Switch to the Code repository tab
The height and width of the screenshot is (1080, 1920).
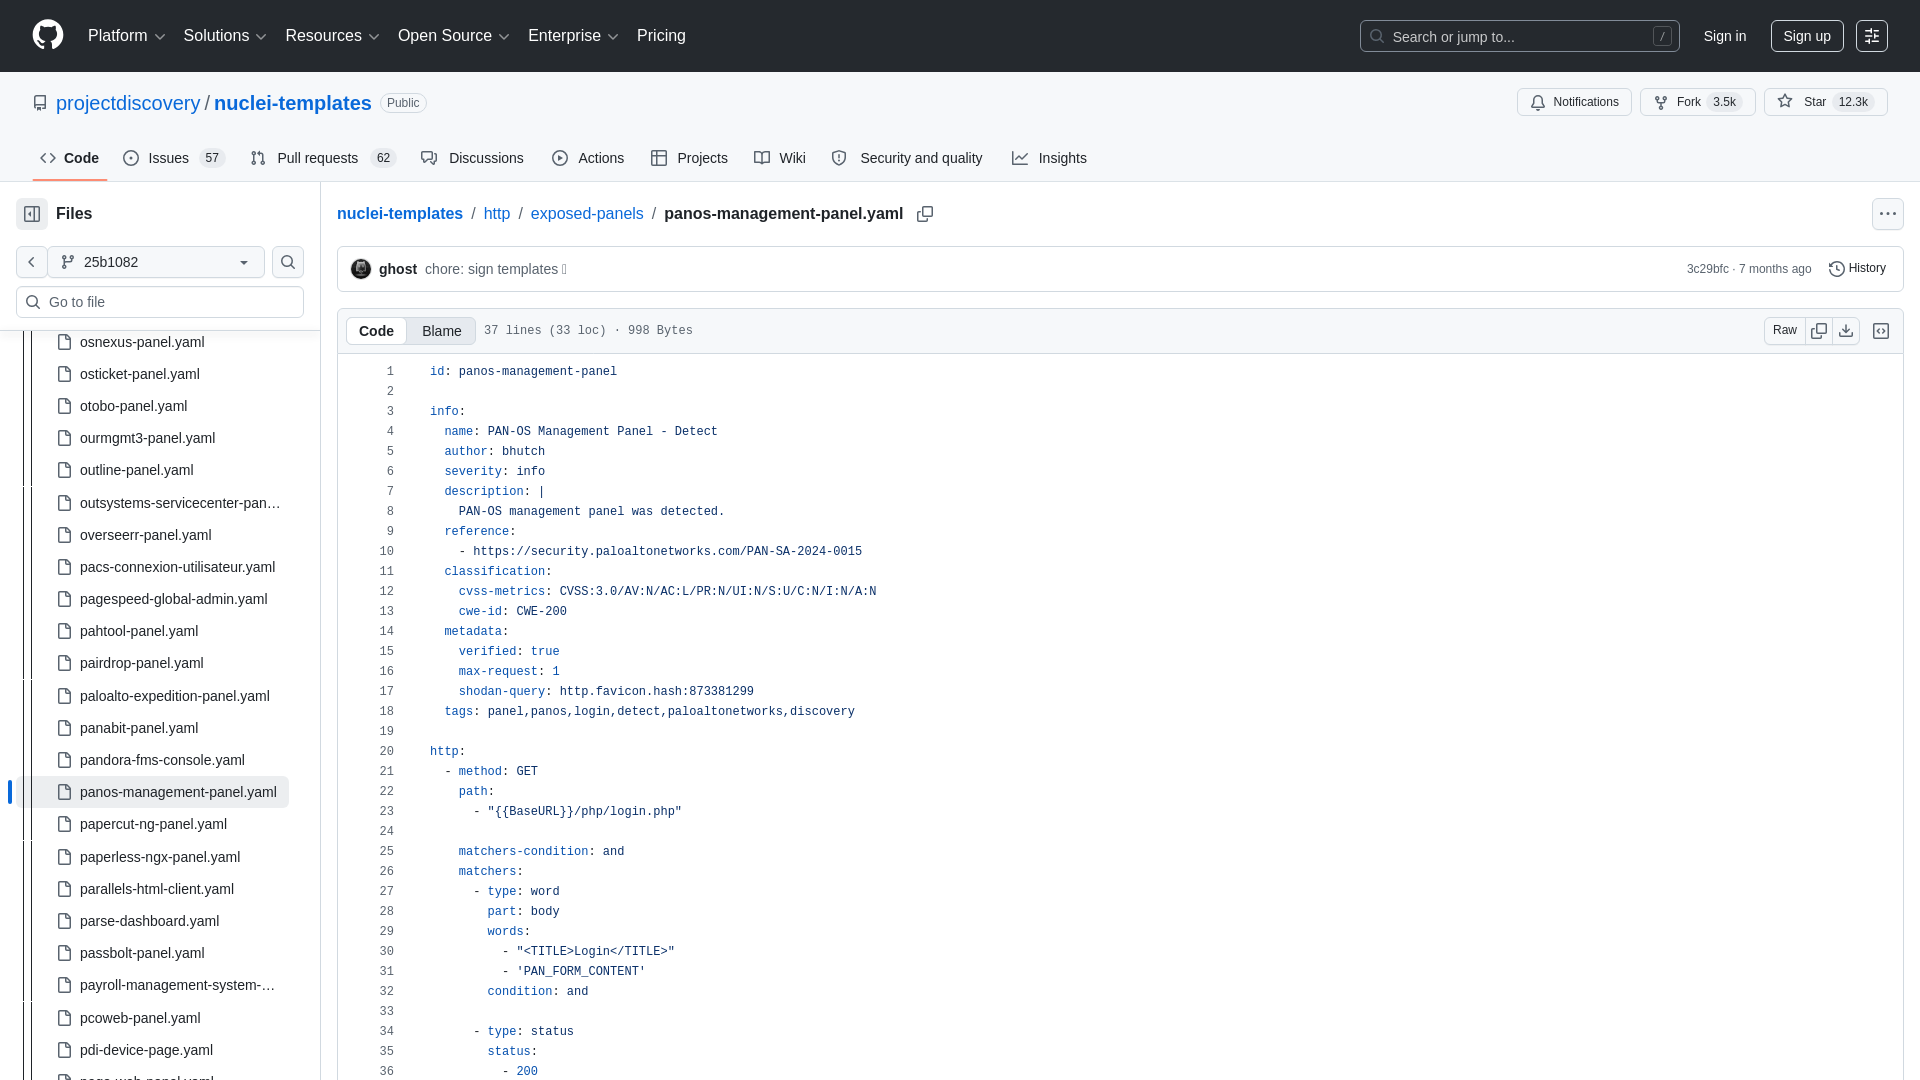click(69, 158)
